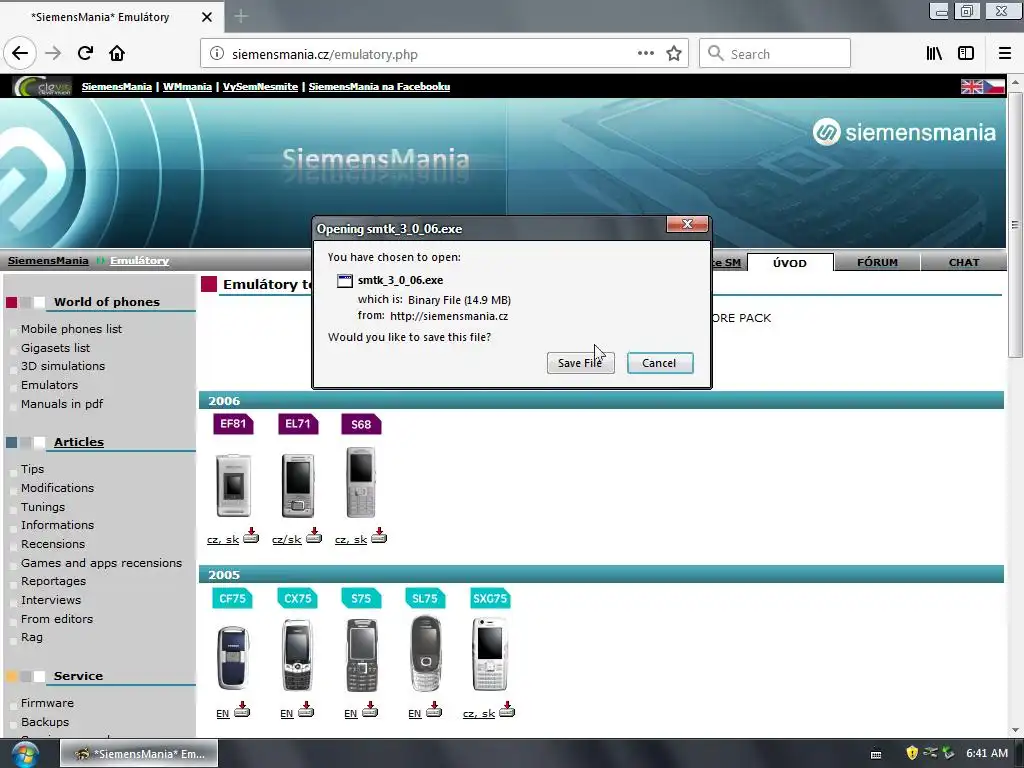Image resolution: width=1024 pixels, height=768 pixels.
Task: Show site information icon in address bar
Action: [216, 54]
